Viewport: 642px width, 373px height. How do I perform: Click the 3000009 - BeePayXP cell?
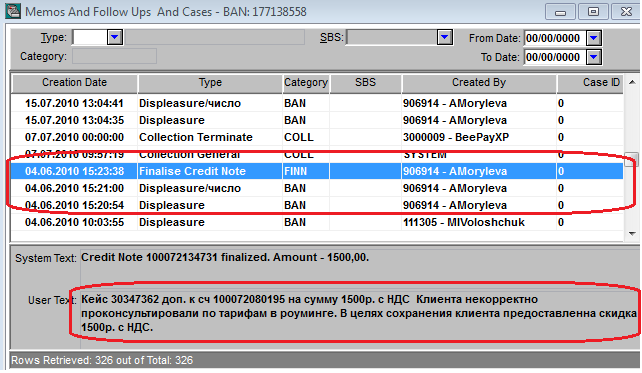pyautogui.click(x=479, y=137)
